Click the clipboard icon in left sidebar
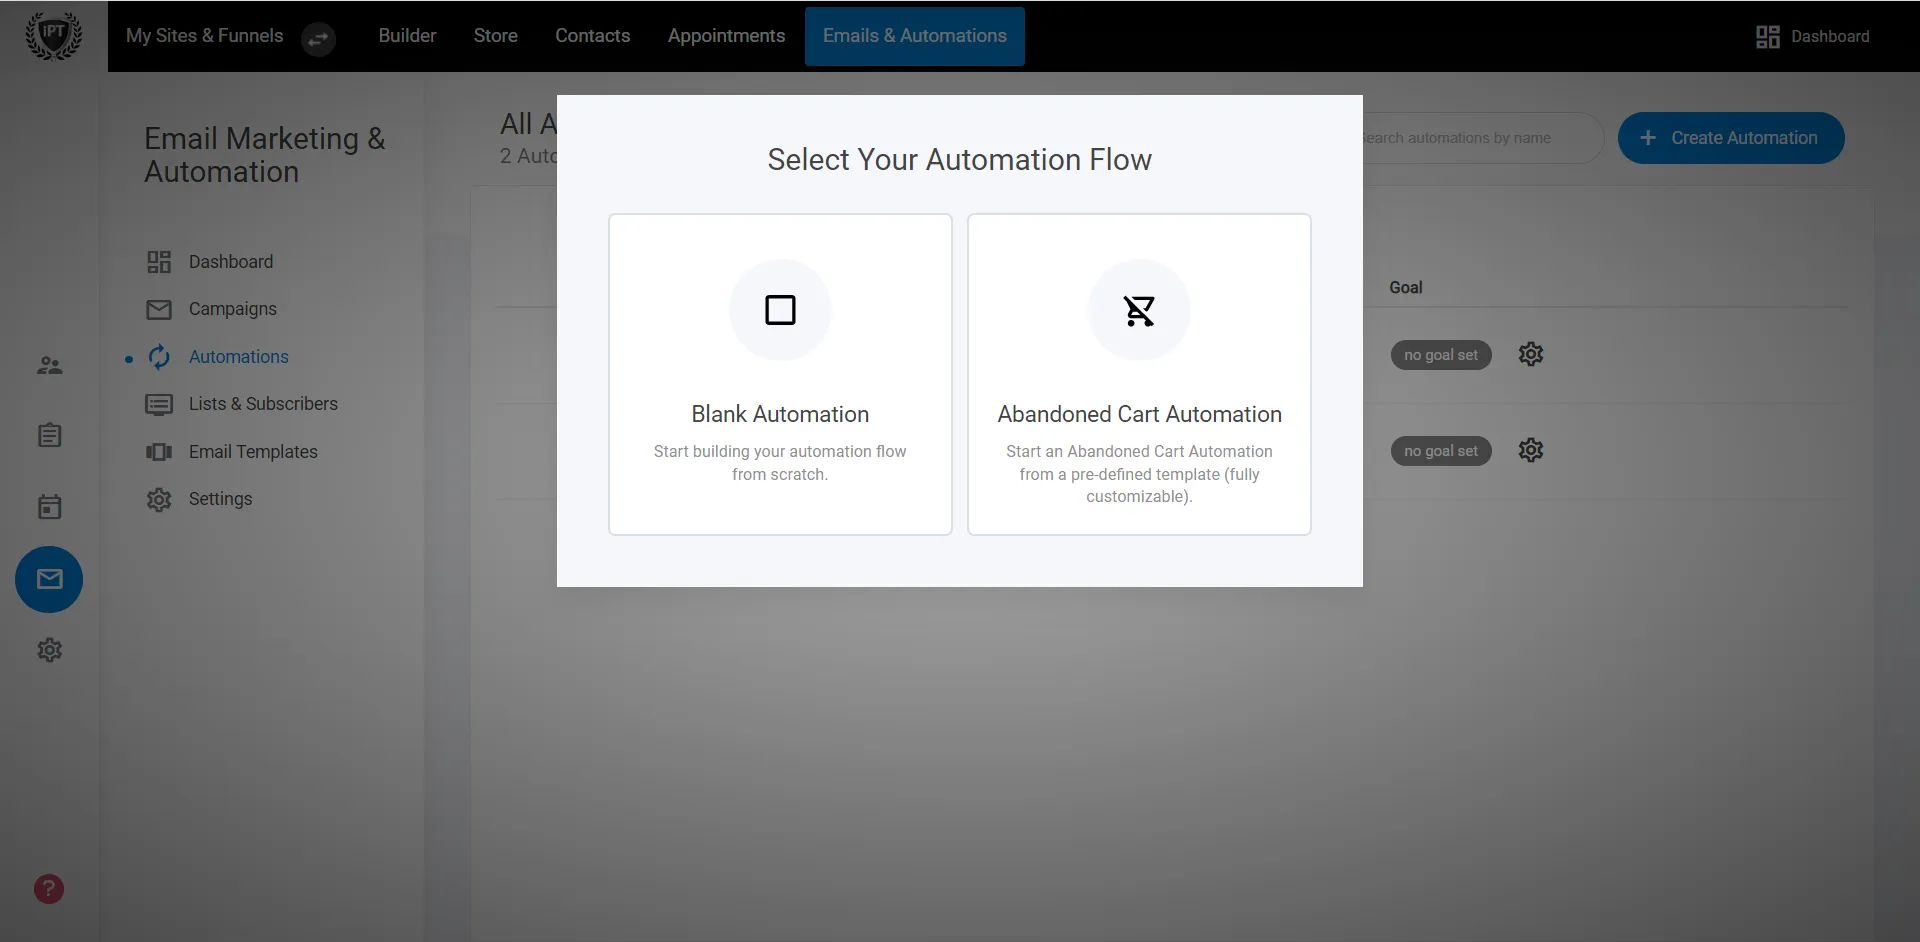Viewport: 1920px width, 942px height. tap(49, 435)
